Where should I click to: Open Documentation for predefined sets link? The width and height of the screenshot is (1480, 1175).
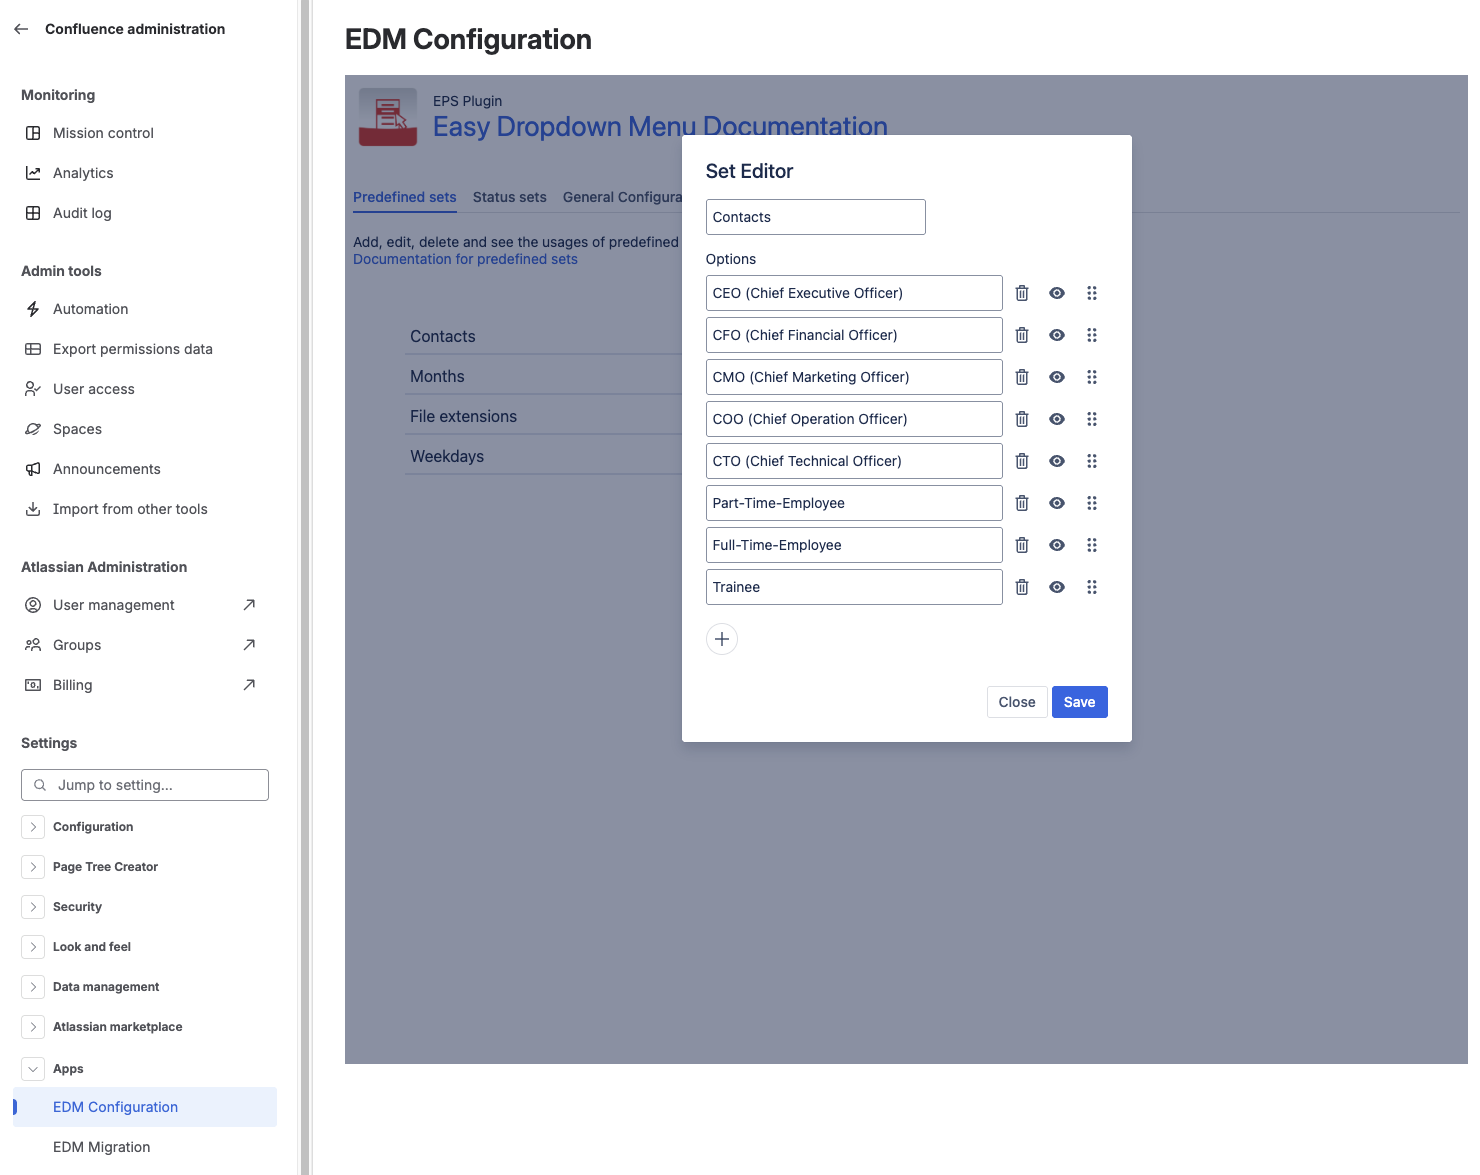point(465,259)
